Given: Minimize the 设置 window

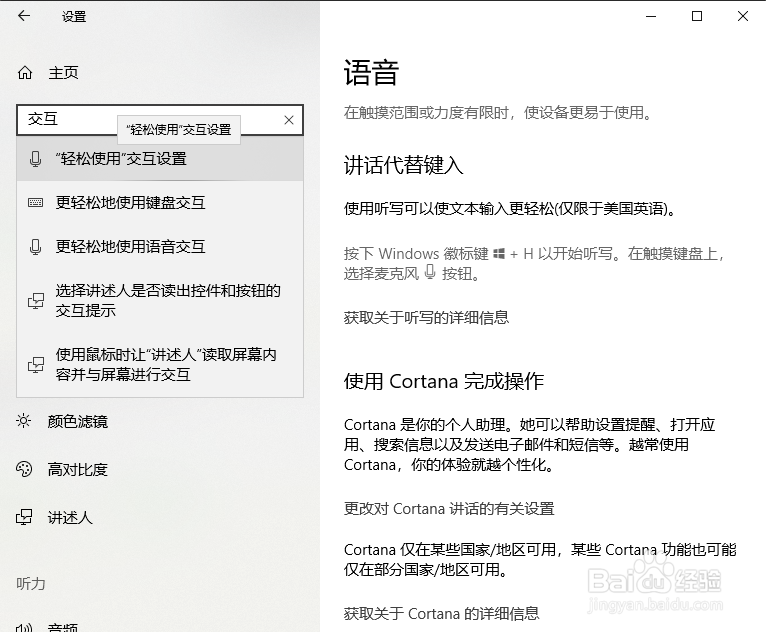Looking at the screenshot, I should pyautogui.click(x=651, y=16).
